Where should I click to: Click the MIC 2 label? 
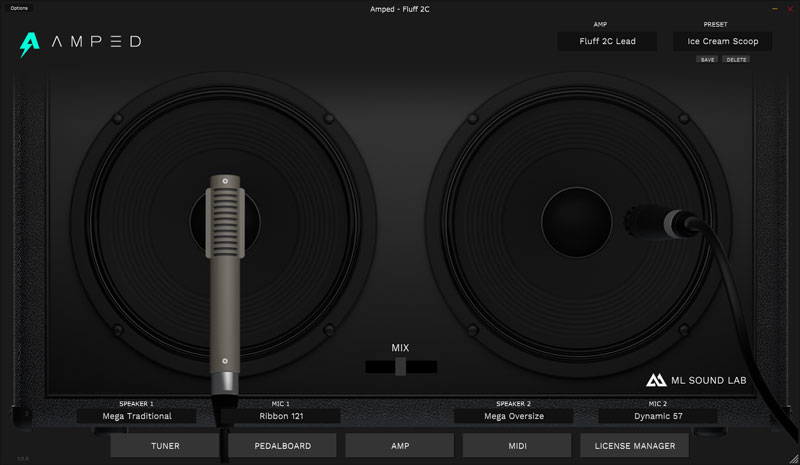(658, 404)
